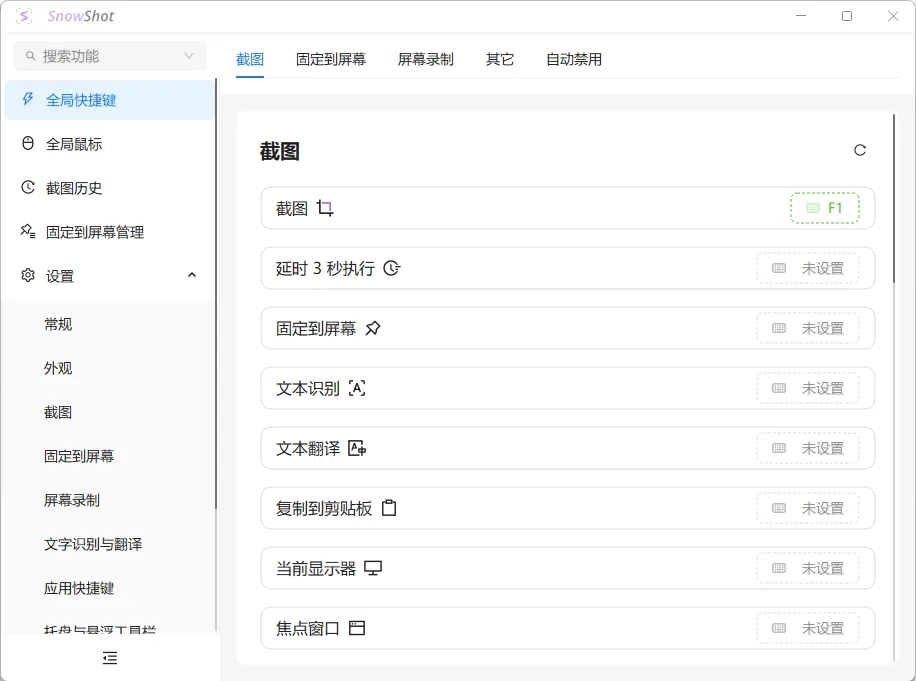The width and height of the screenshot is (916, 681).
Task: Click the window icon in 焦点窗口 row
Action: (357, 628)
